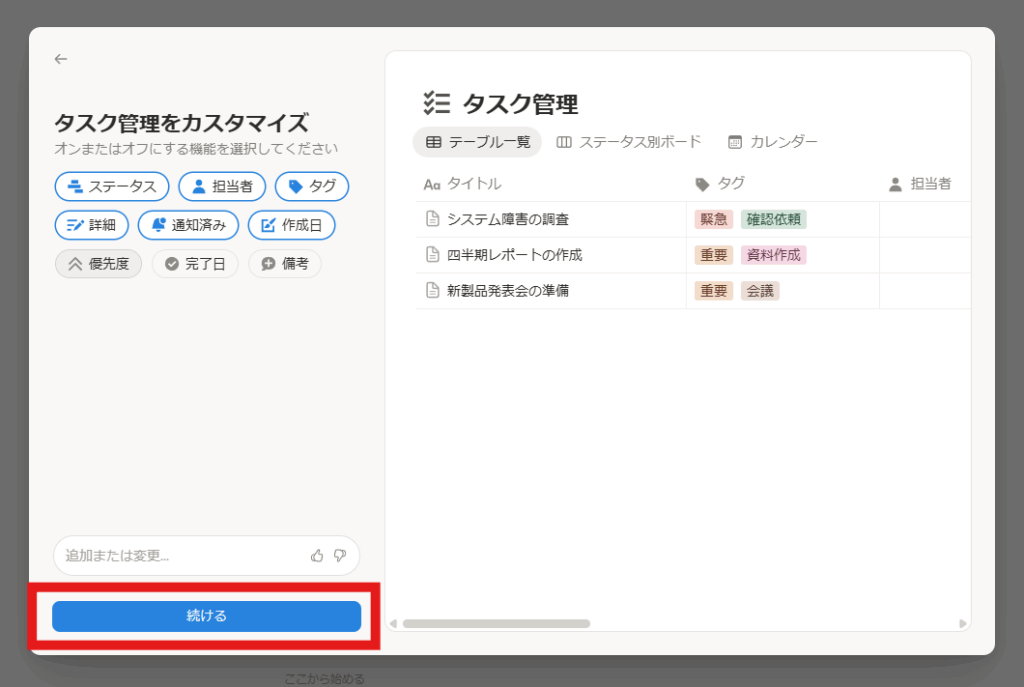Screen dimensions: 1024x687
Task: Click the horizontal scrollbar under the table
Action: point(496,623)
